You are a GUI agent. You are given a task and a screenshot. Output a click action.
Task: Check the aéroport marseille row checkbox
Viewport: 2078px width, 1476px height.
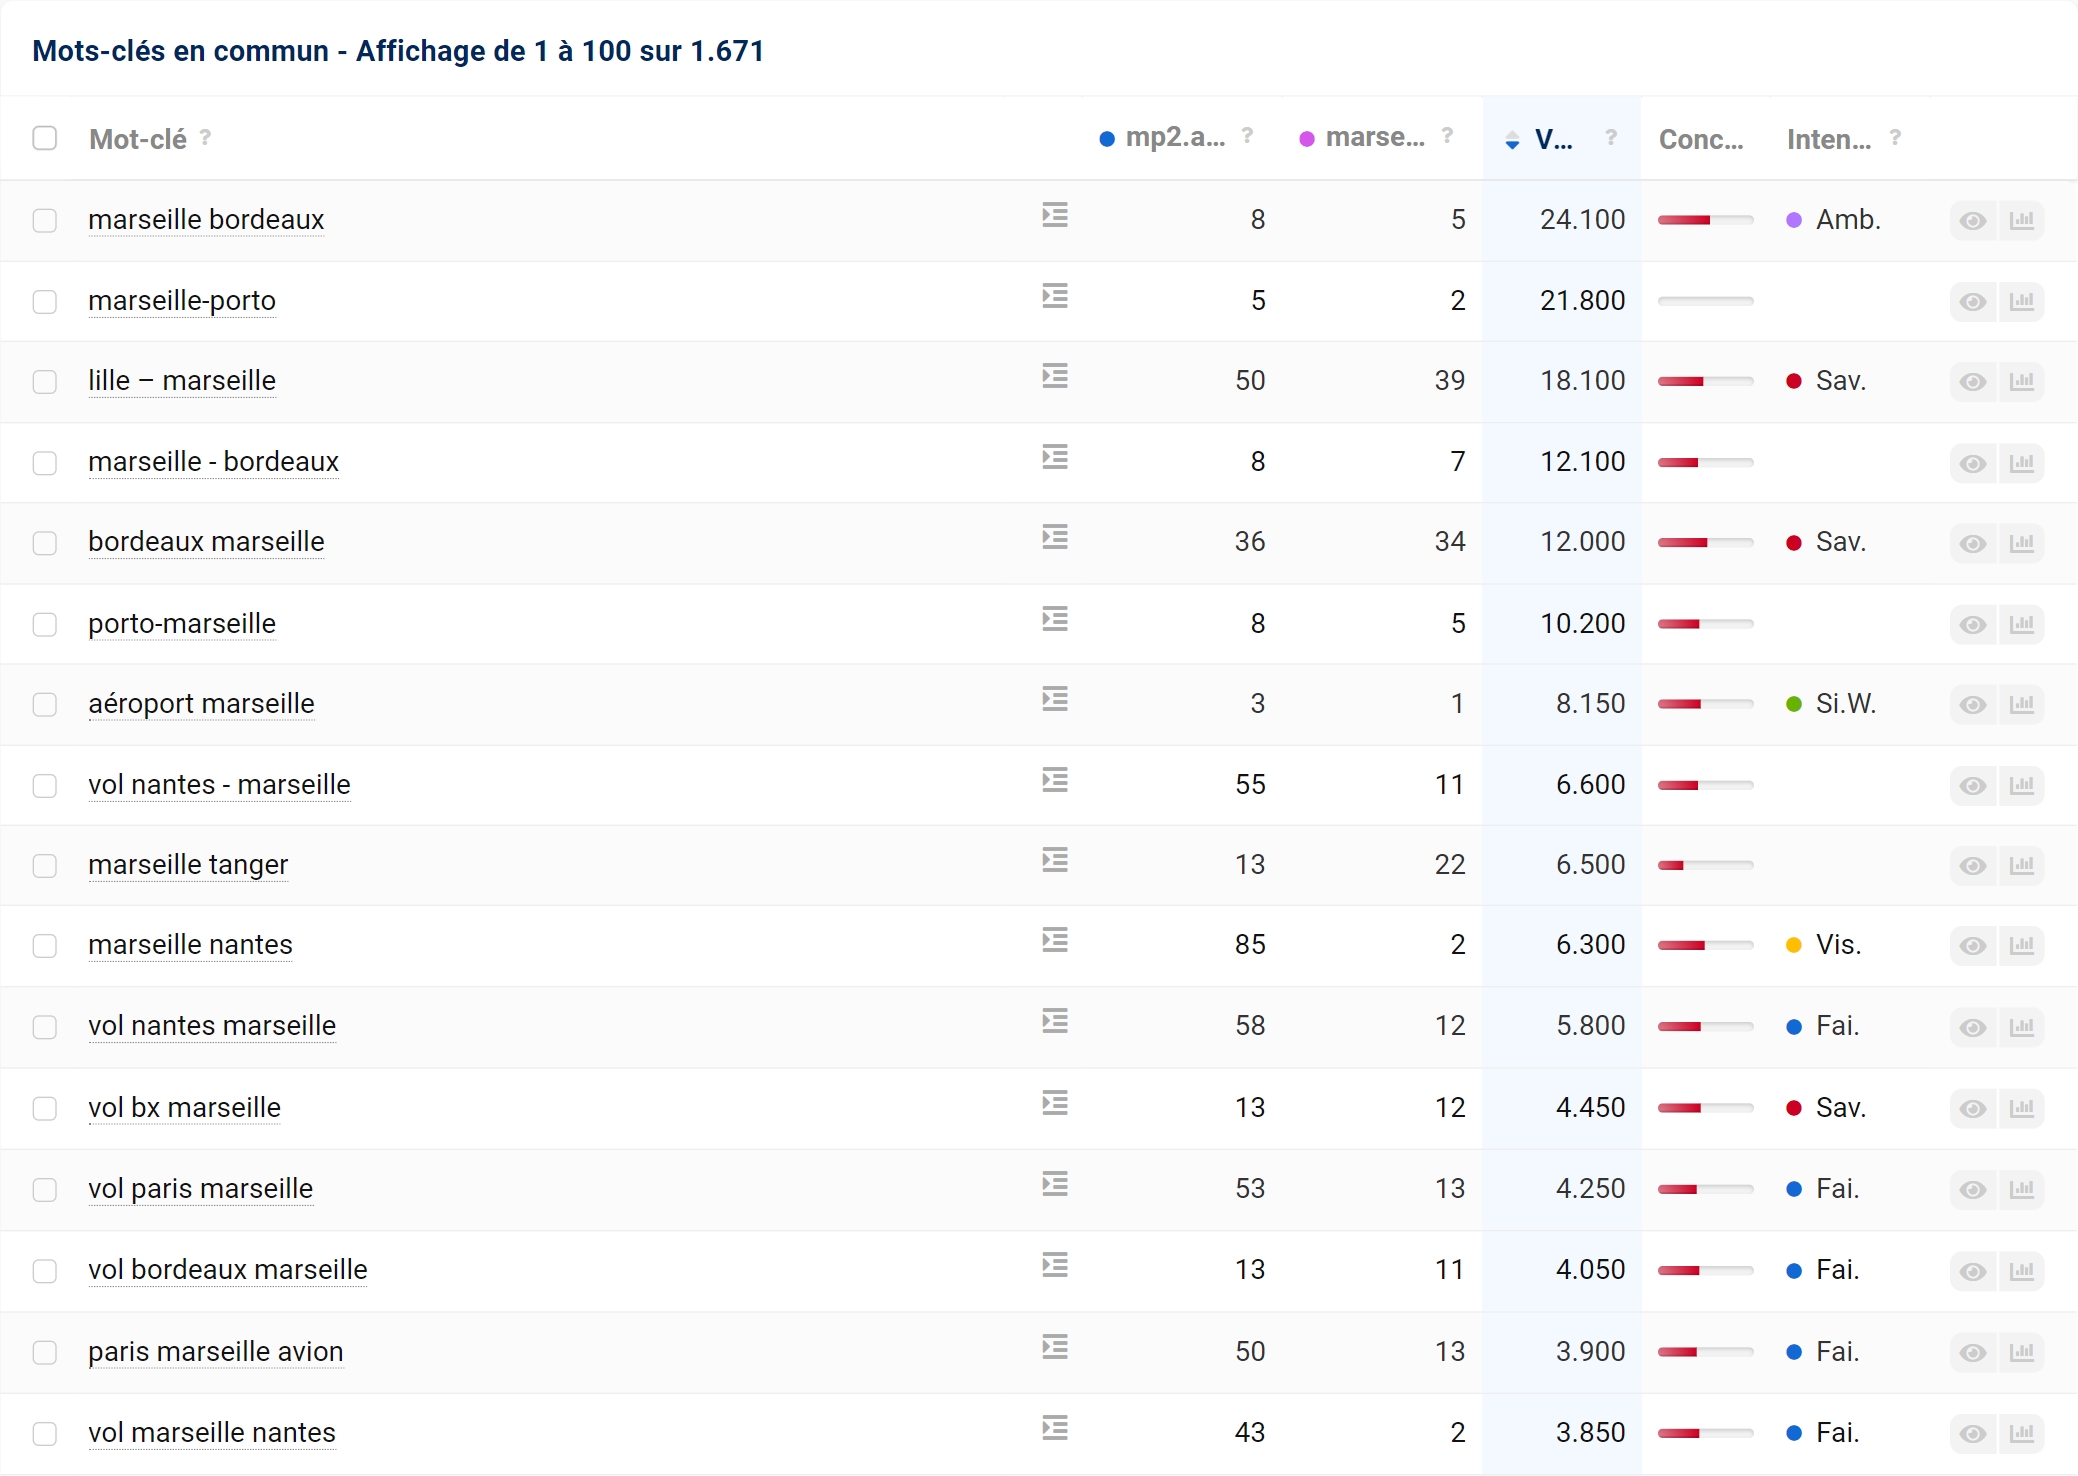(45, 704)
